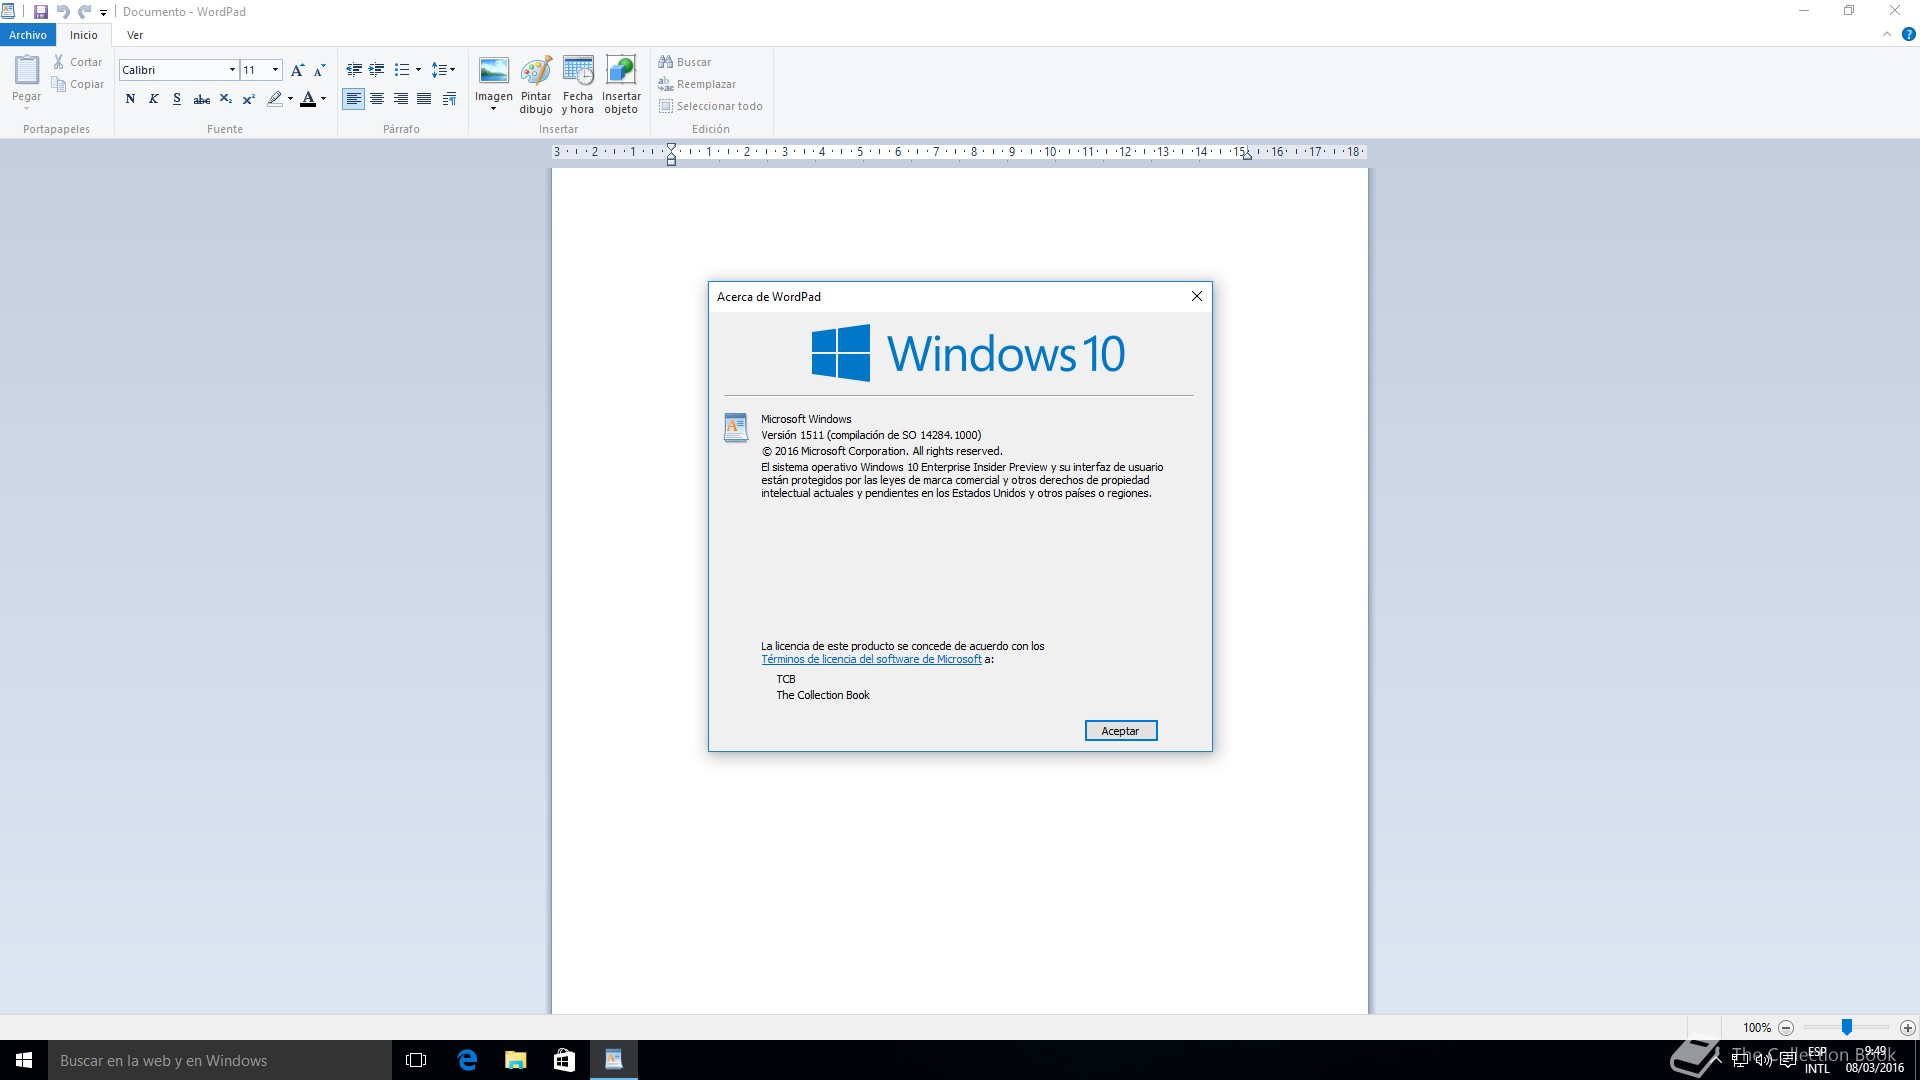Image resolution: width=1920 pixels, height=1080 pixels.
Task: Click Copiar in Portapapeles group
Action: tap(78, 84)
